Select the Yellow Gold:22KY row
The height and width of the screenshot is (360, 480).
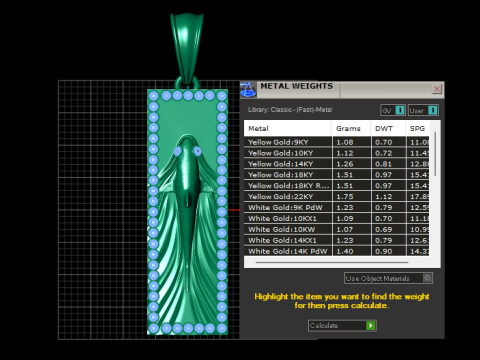(337, 197)
